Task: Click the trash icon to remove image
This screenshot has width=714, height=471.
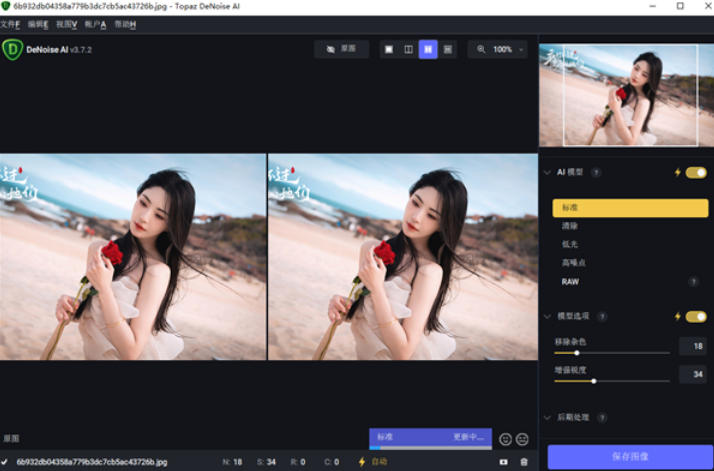Action: 523,462
